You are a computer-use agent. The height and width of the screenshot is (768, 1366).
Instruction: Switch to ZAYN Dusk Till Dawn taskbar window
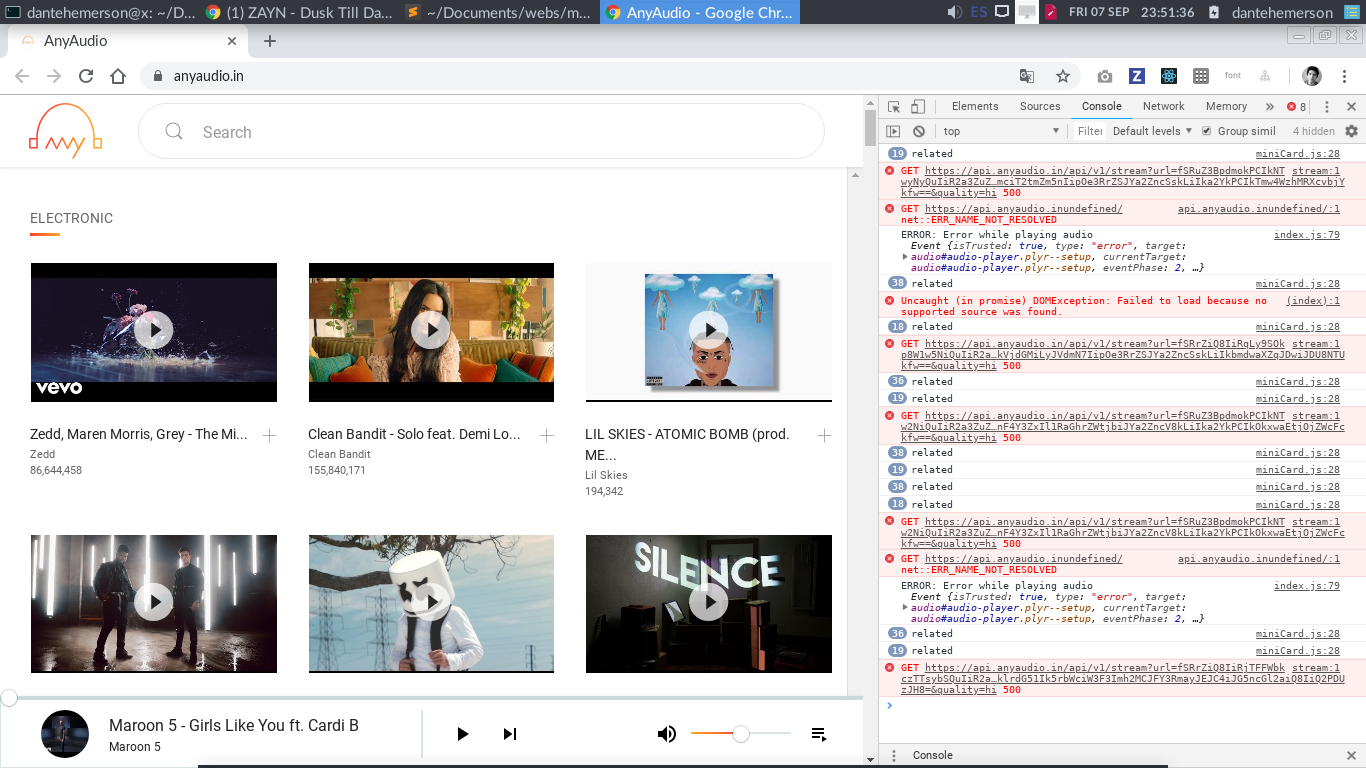tap(298, 13)
